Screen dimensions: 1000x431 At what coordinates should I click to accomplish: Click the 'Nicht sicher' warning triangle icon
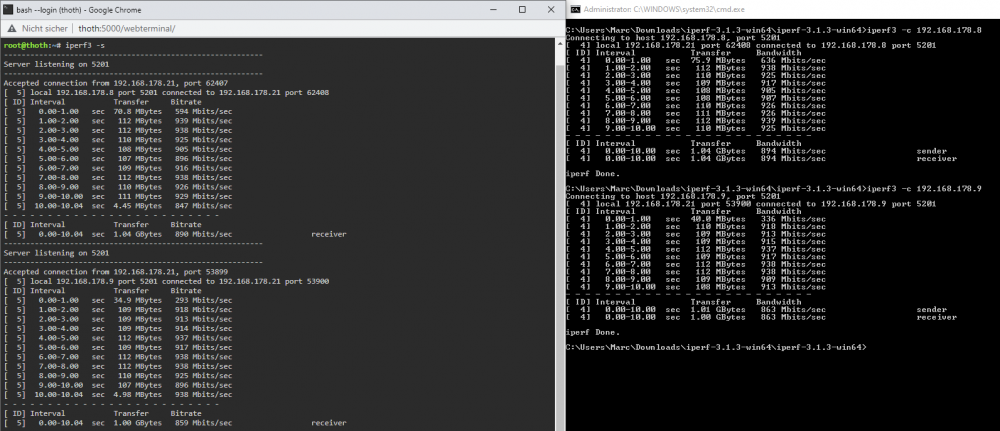pos(11,29)
